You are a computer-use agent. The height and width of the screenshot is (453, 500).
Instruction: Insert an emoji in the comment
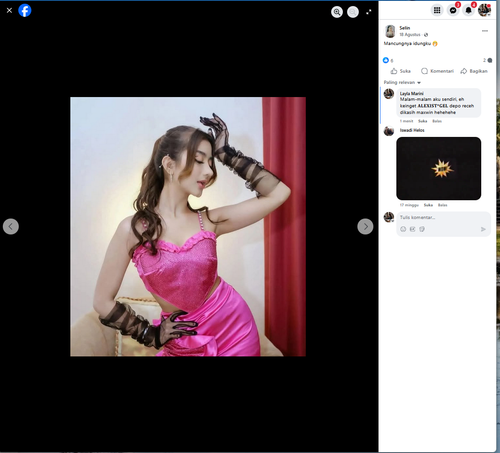pyautogui.click(x=403, y=229)
